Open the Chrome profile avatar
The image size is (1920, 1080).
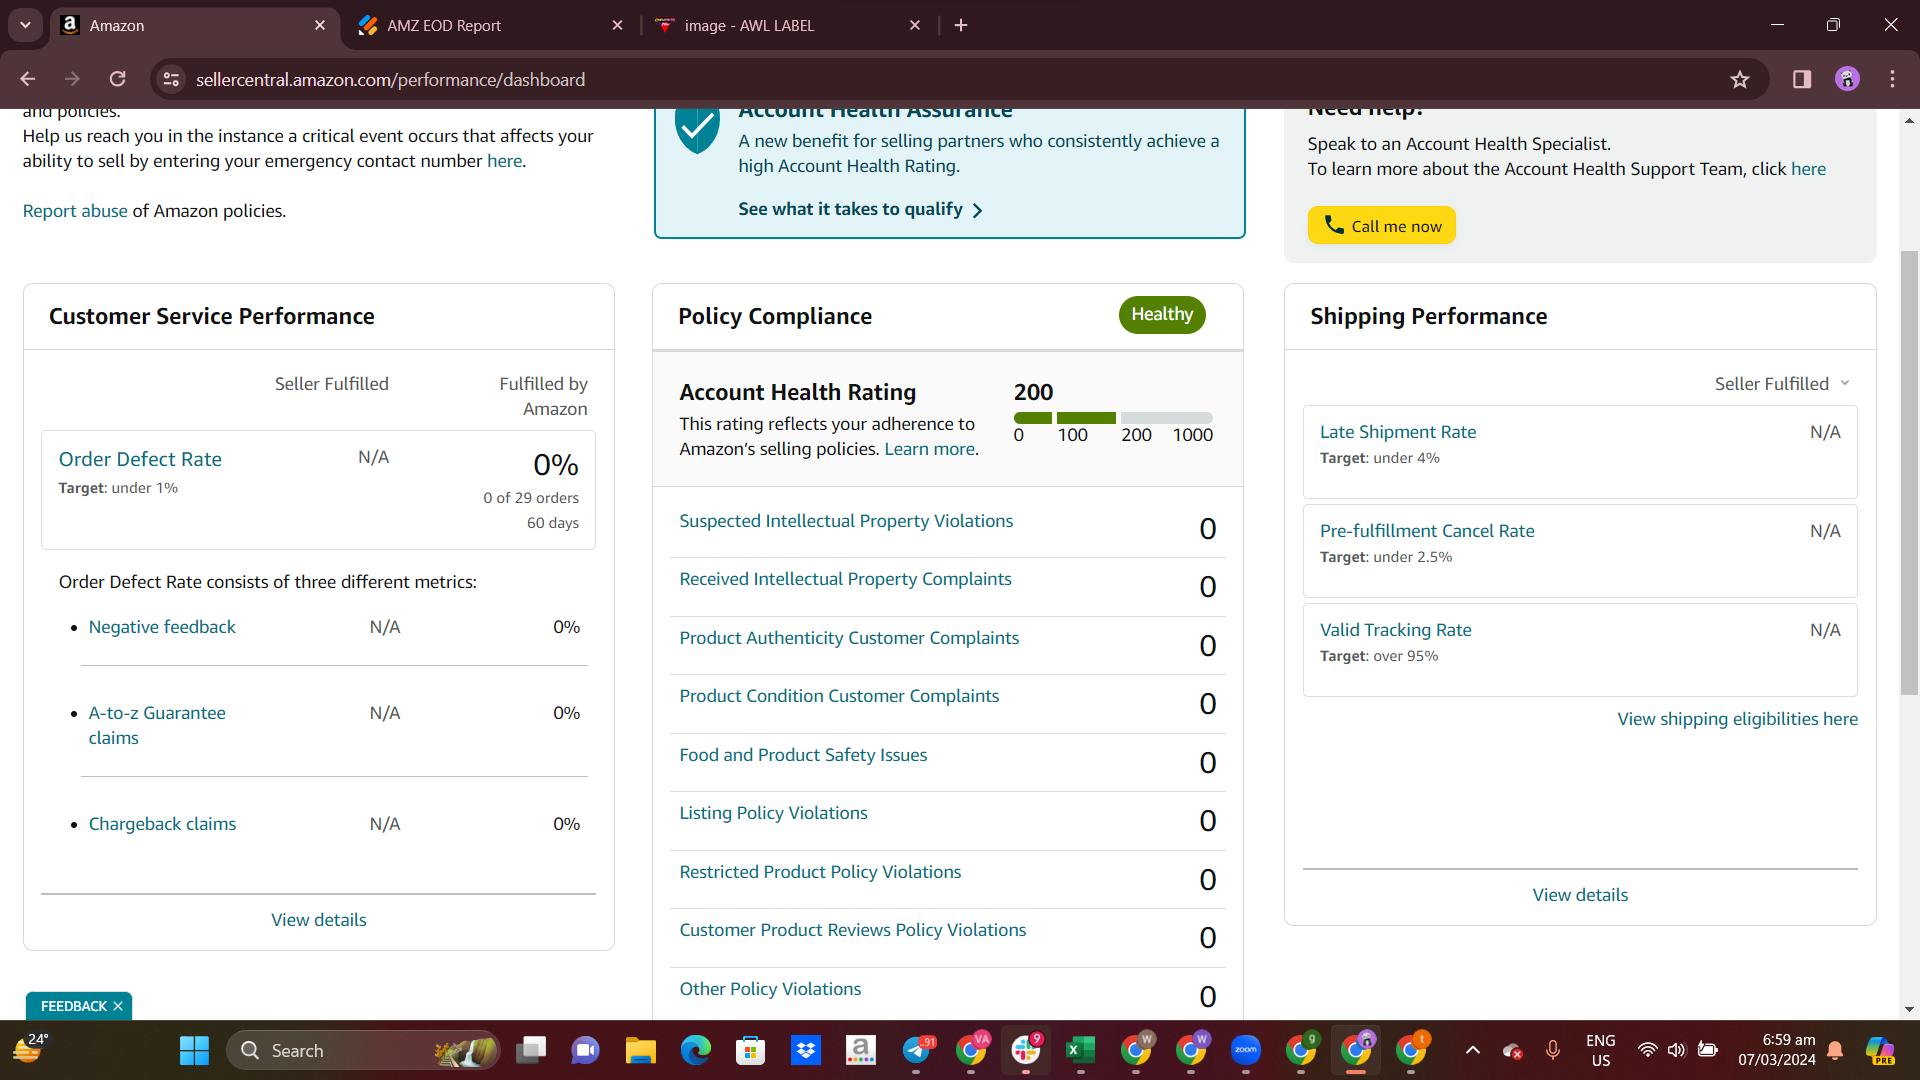[x=1847, y=79]
